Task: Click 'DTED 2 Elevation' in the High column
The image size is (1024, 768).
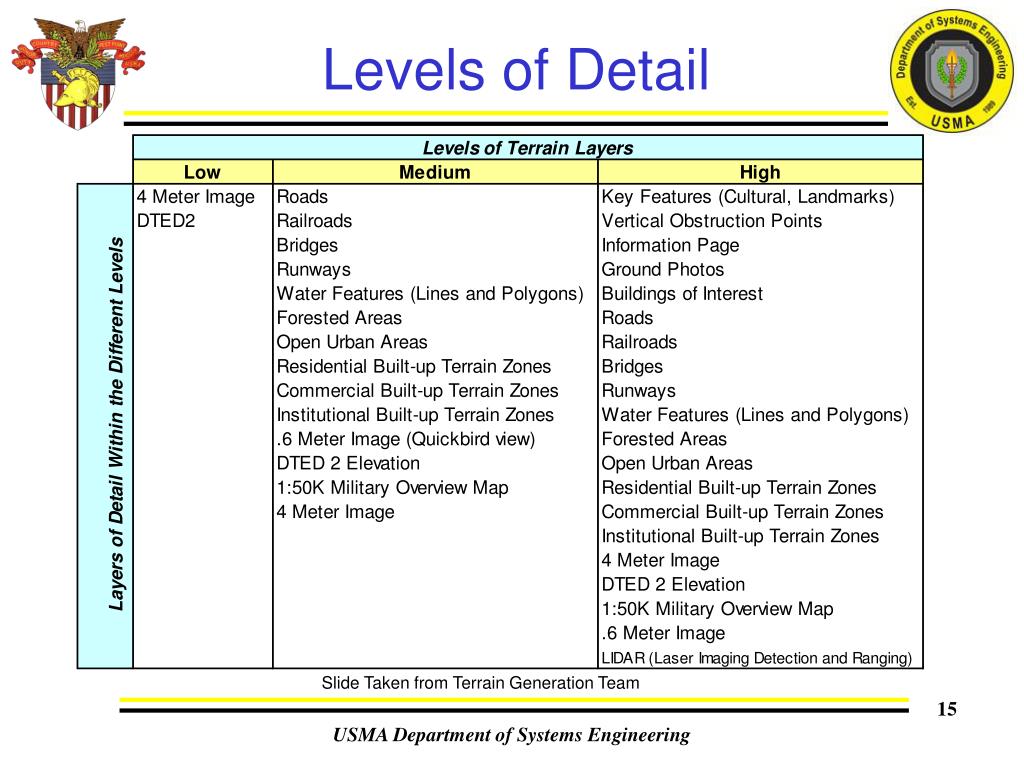Action: (673, 585)
